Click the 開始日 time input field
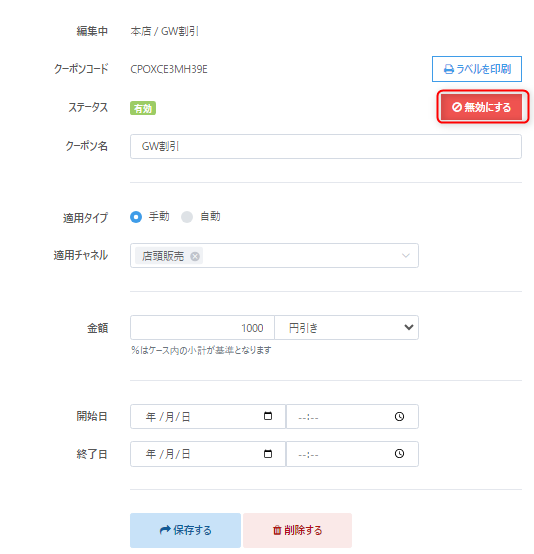The width and height of the screenshot is (534, 554). 352,417
